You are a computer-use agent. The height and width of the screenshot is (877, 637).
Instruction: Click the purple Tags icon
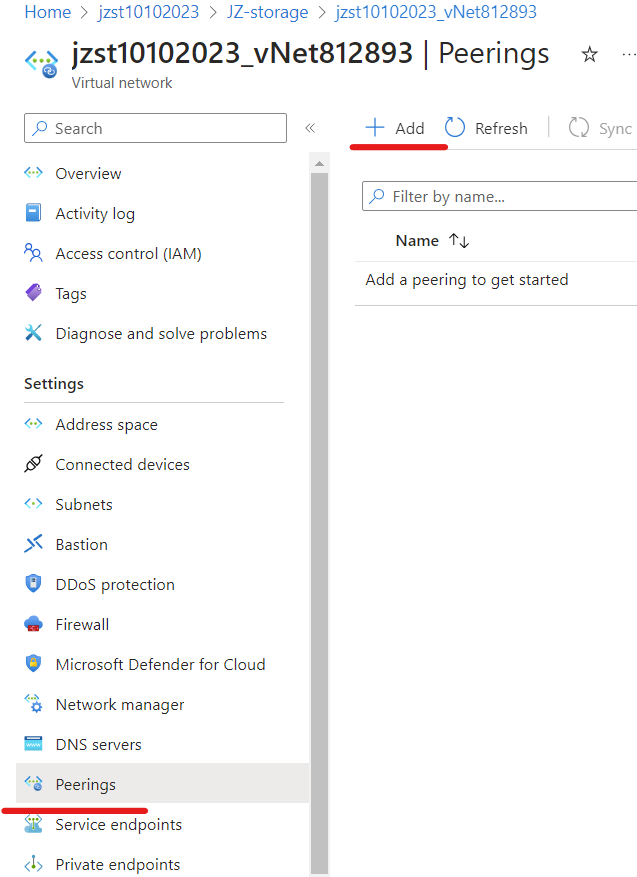(34, 293)
